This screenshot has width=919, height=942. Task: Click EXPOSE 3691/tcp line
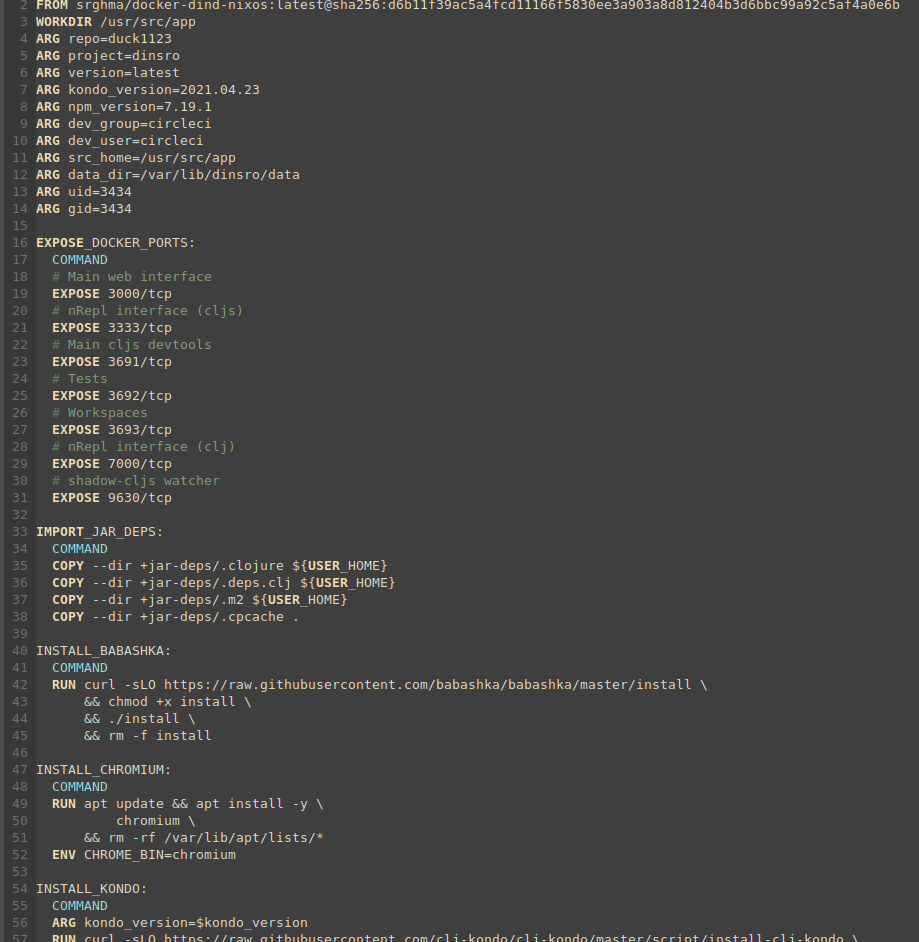[x=112, y=362]
